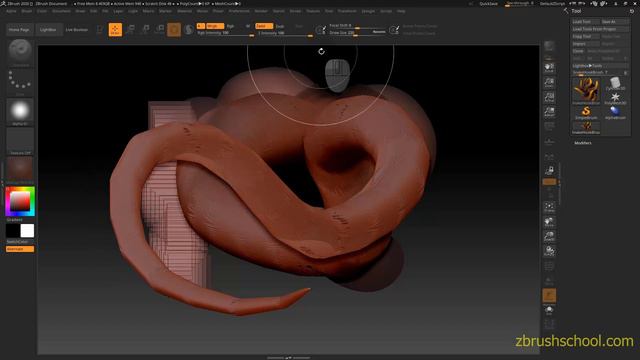The width and height of the screenshot is (640, 360).
Task: Adjust the Z Intensity slider
Action: (x=285, y=33)
